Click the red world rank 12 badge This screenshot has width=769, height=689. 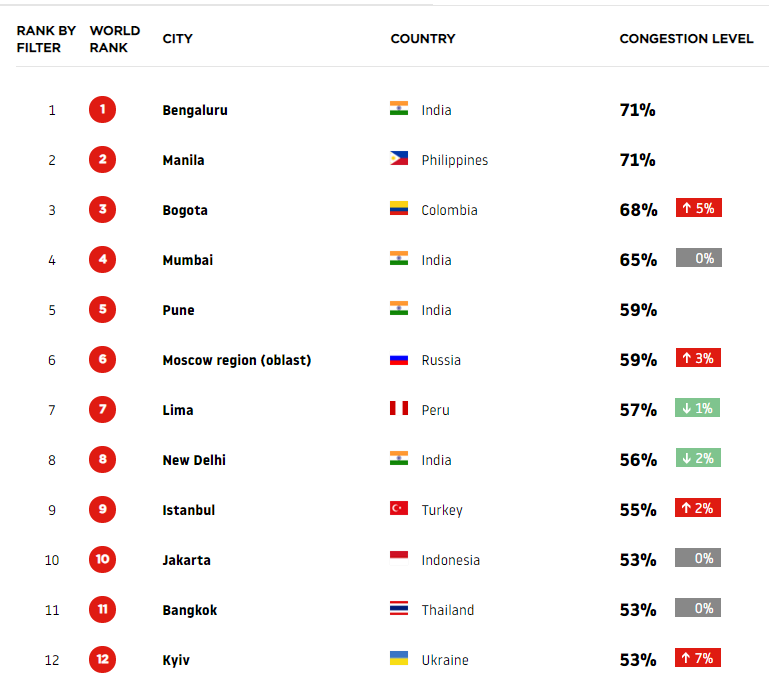[x=103, y=660]
